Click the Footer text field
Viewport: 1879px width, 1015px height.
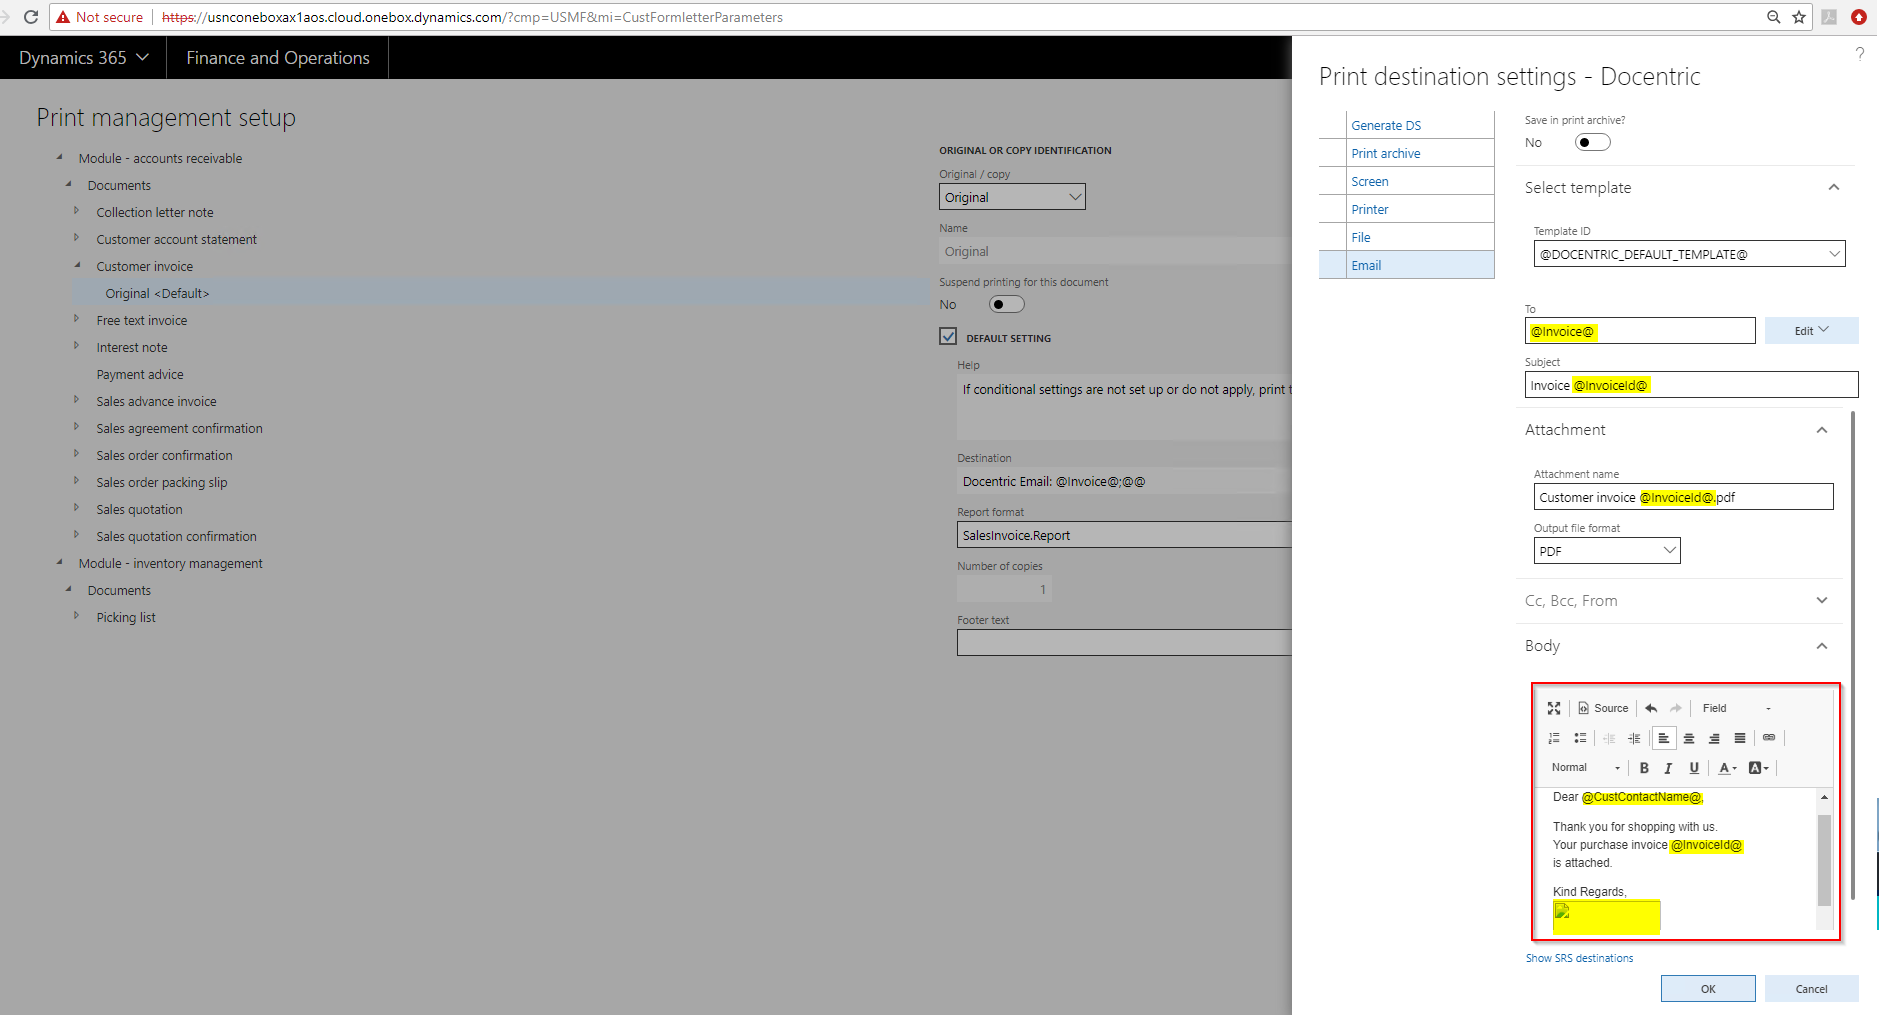[x=1124, y=643]
